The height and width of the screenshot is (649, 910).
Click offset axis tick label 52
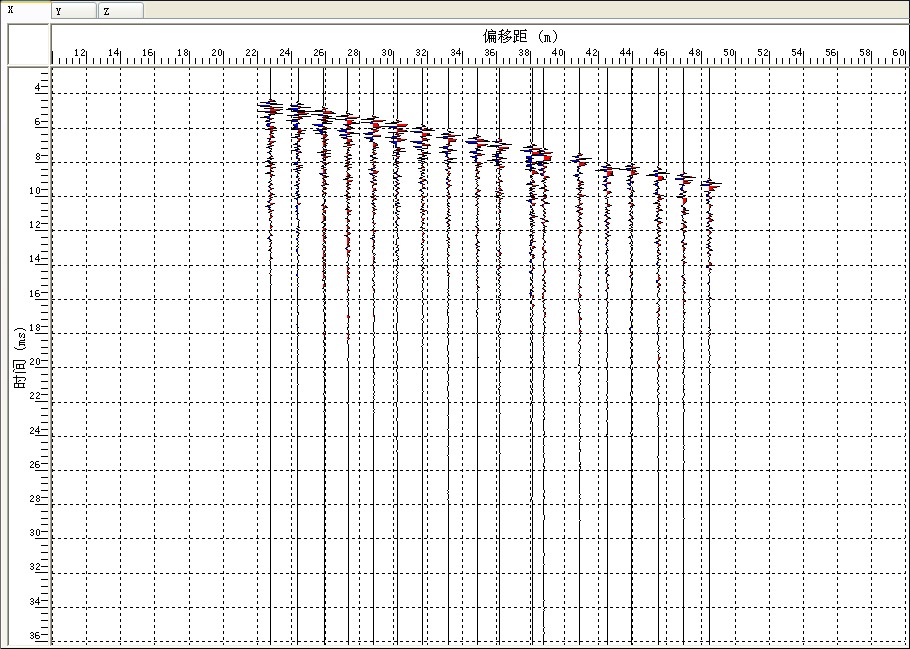(x=763, y=53)
